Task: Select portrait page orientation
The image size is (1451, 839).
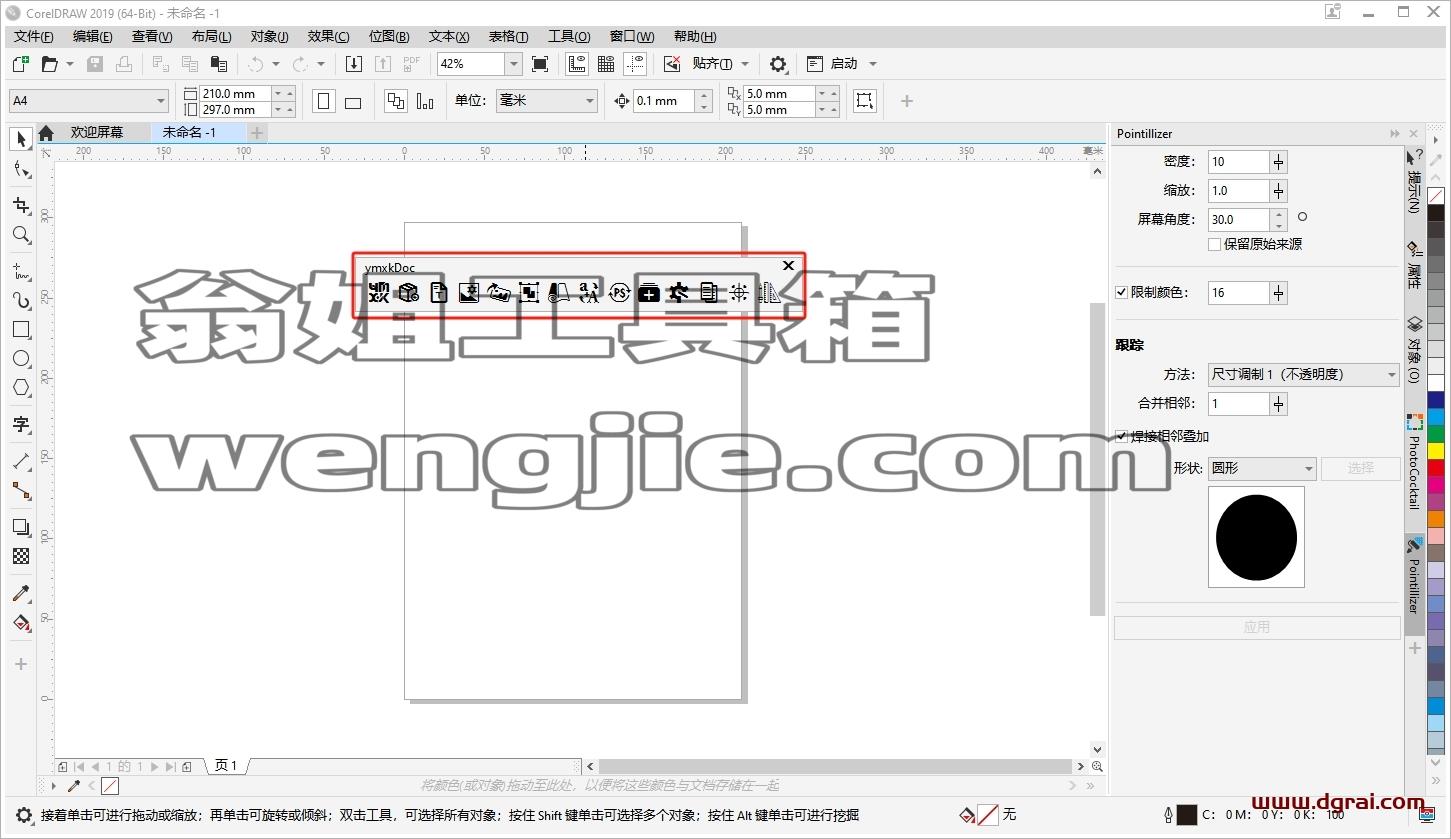Action: coord(324,101)
